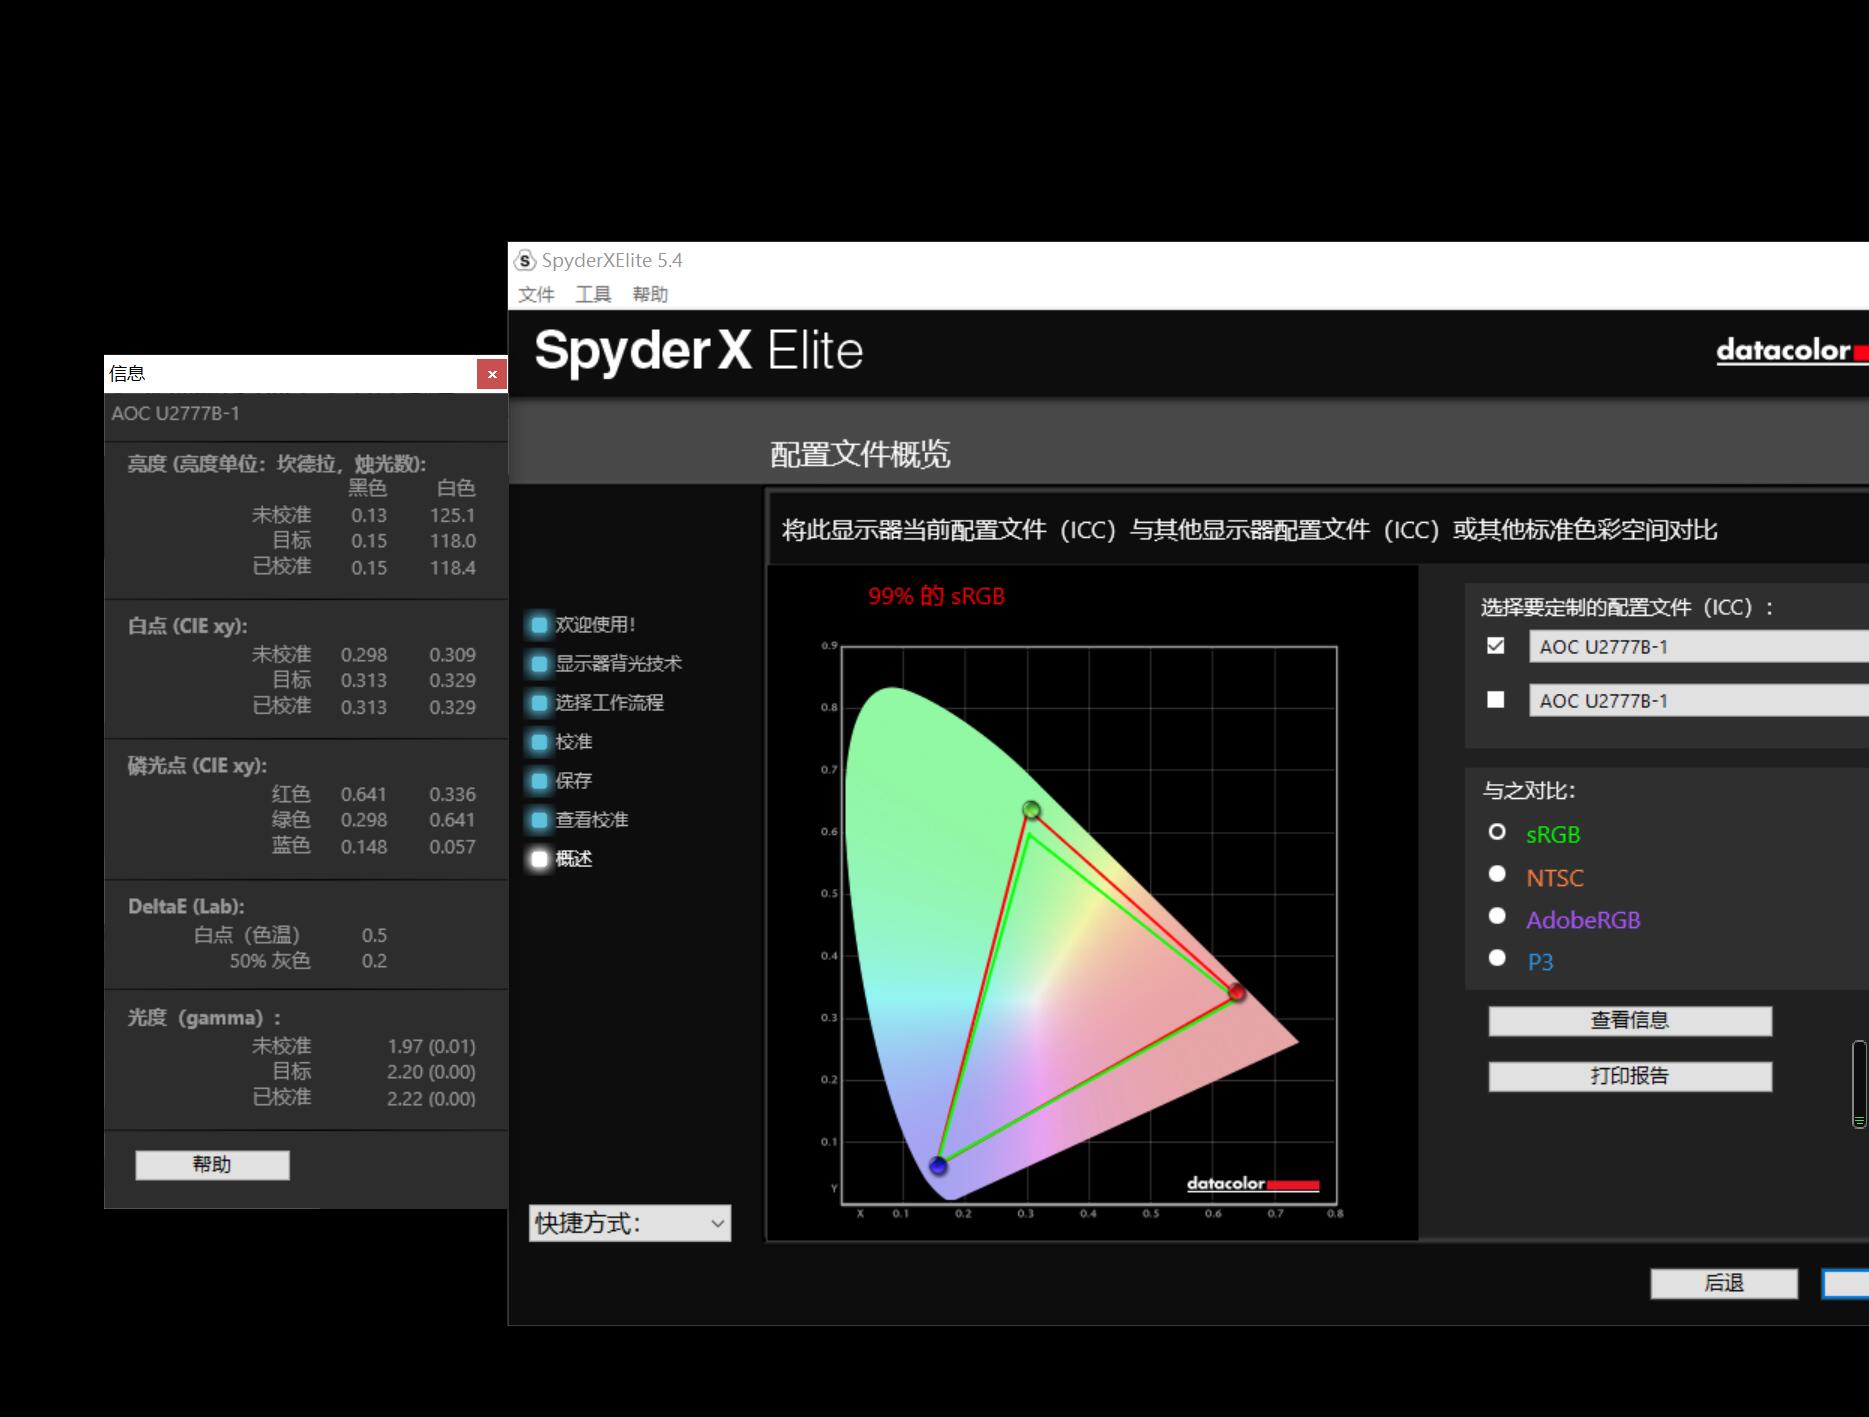
Task: Select the NTSC comparison radio button
Action: click(1497, 874)
